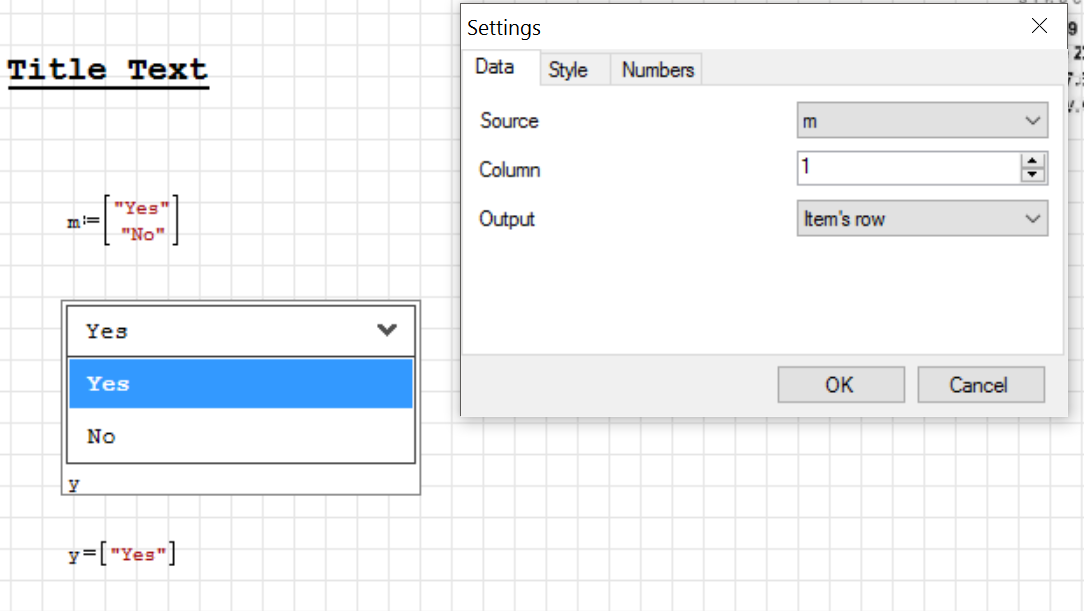Click the y result expression below the combo box

(122, 555)
